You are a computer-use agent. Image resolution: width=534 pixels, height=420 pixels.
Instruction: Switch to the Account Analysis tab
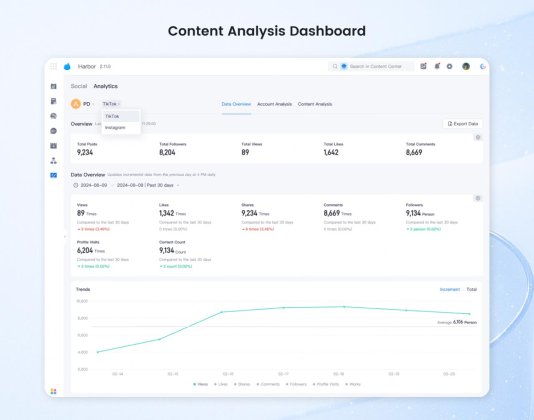(274, 104)
